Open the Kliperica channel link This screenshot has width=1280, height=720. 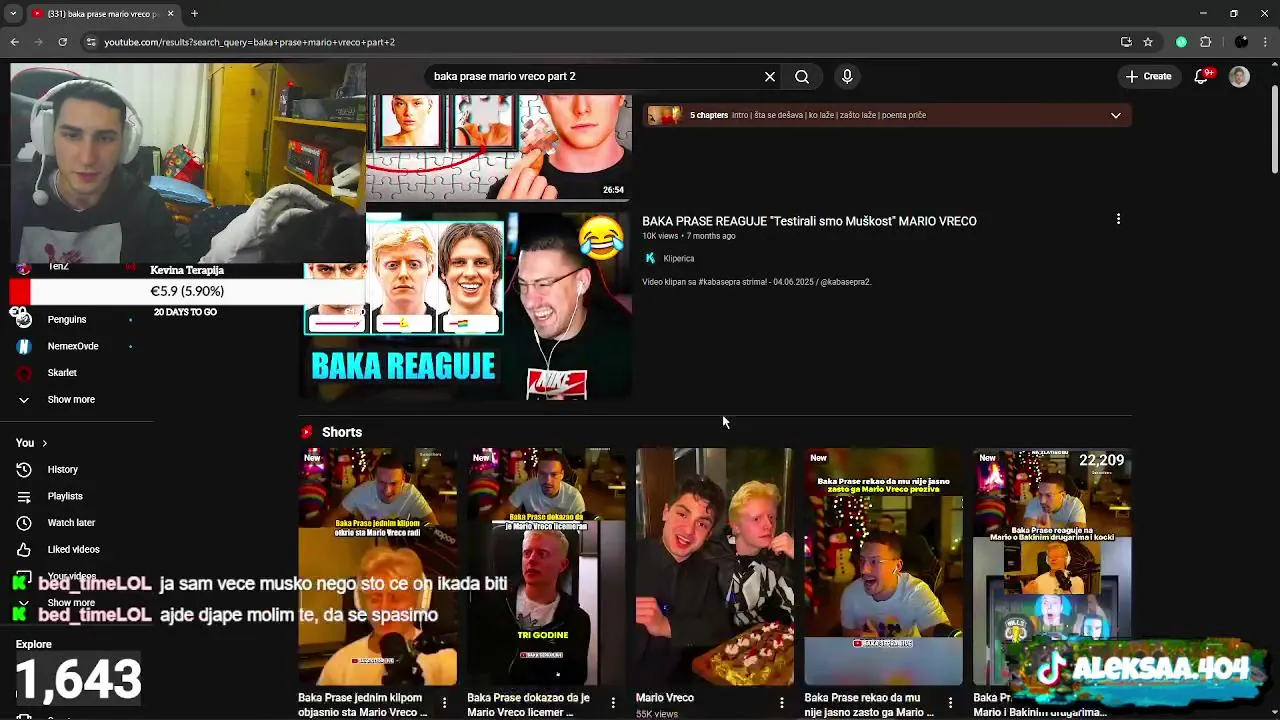[x=678, y=258]
